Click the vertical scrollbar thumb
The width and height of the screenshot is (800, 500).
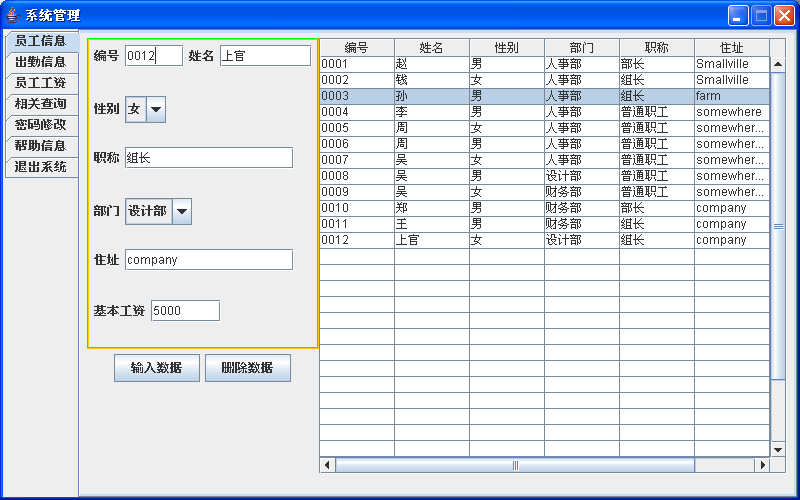pos(778,226)
